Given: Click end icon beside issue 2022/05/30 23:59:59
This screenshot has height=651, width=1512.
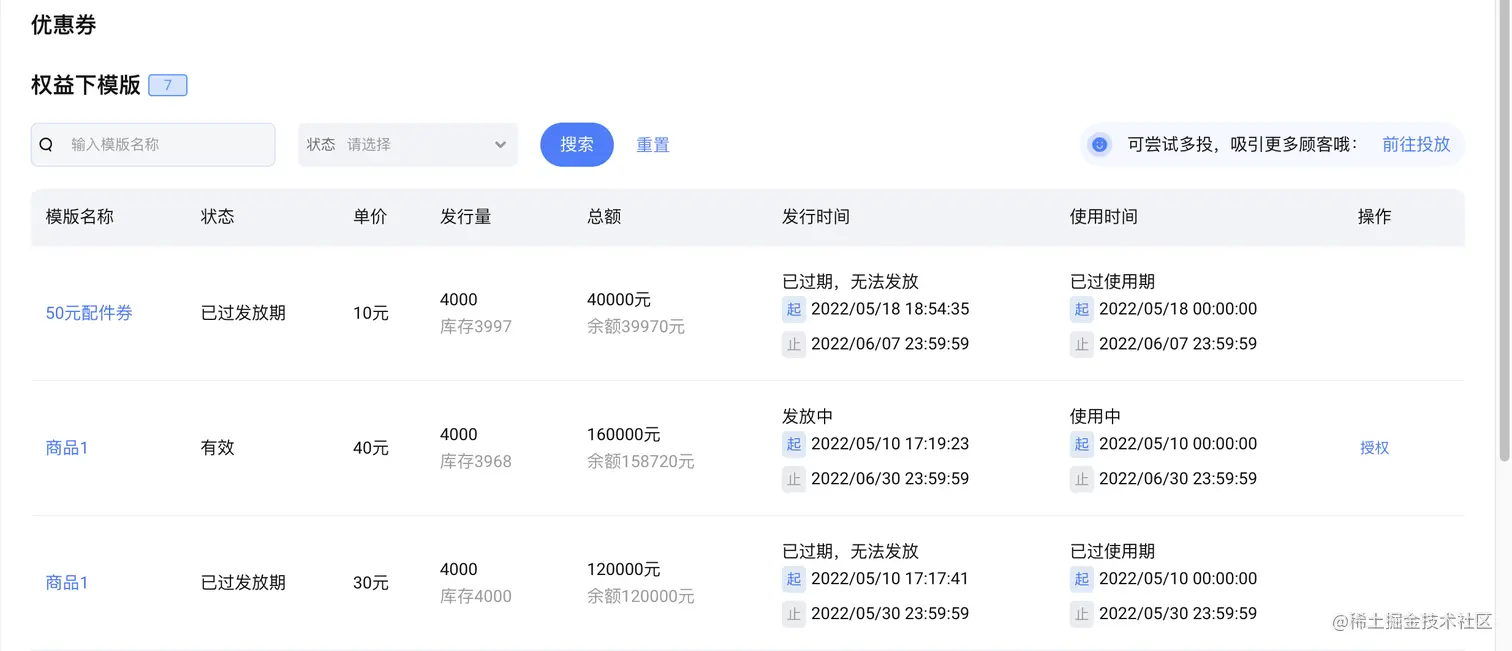Looking at the screenshot, I should [794, 614].
